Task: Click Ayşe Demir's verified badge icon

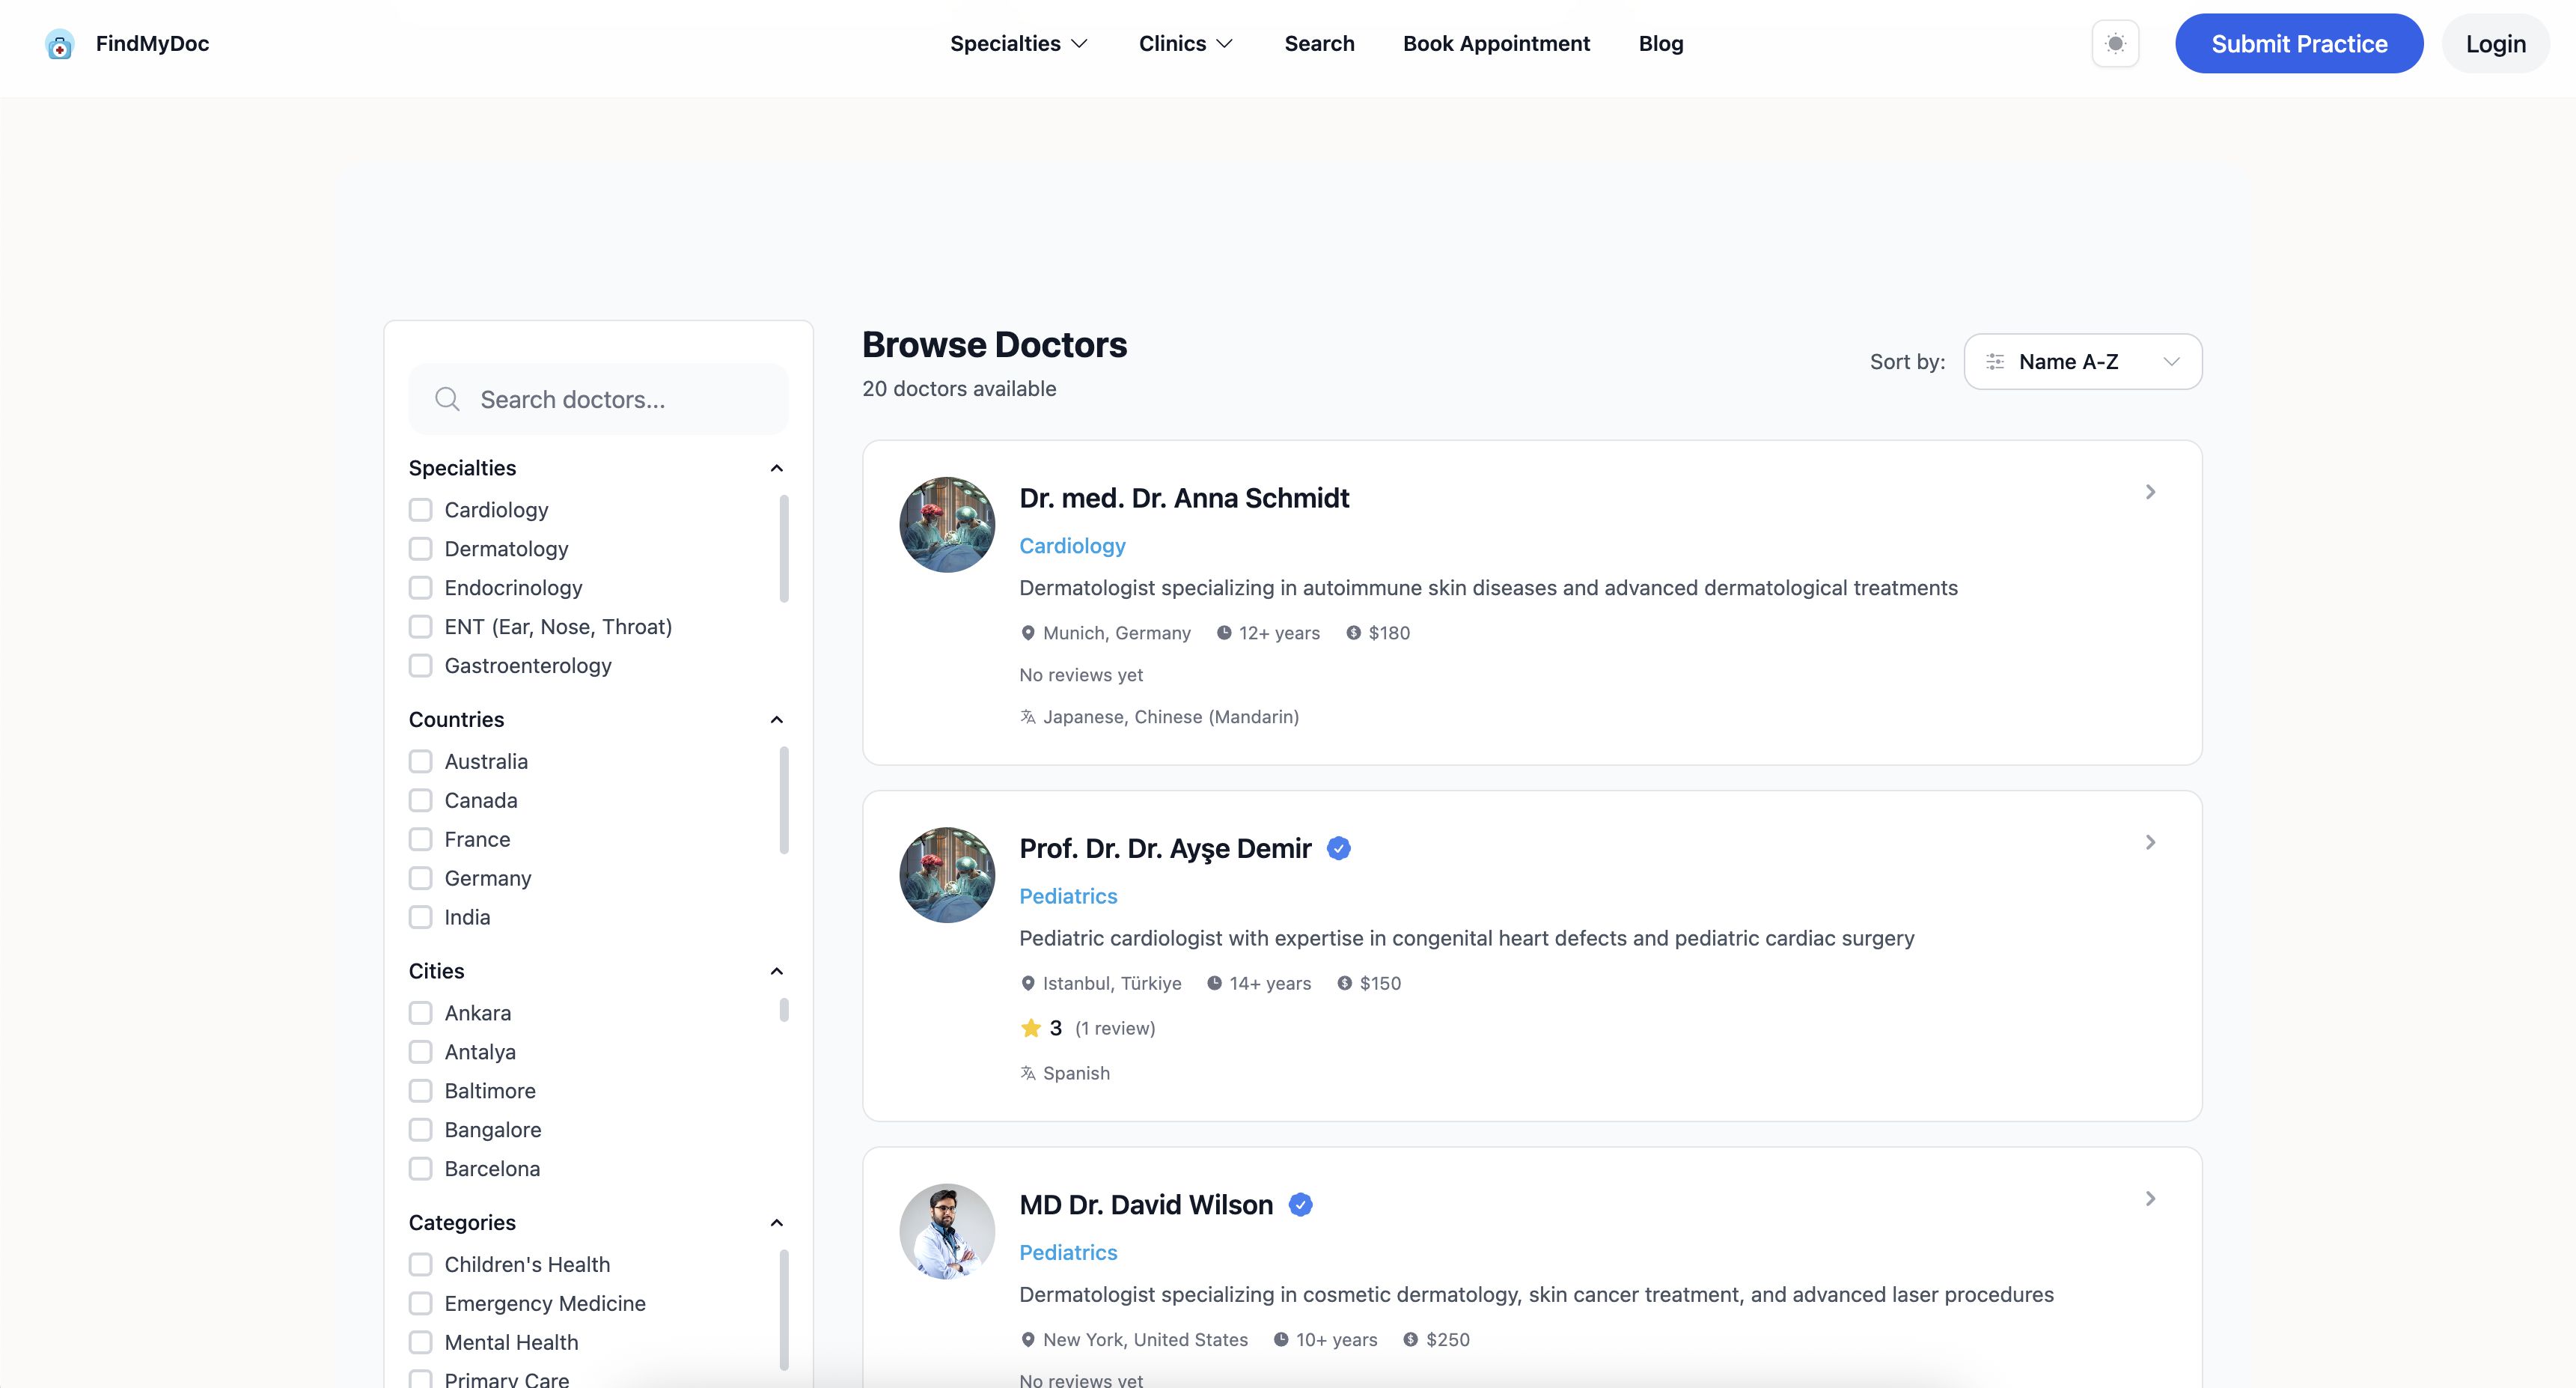Action: pos(1338,849)
